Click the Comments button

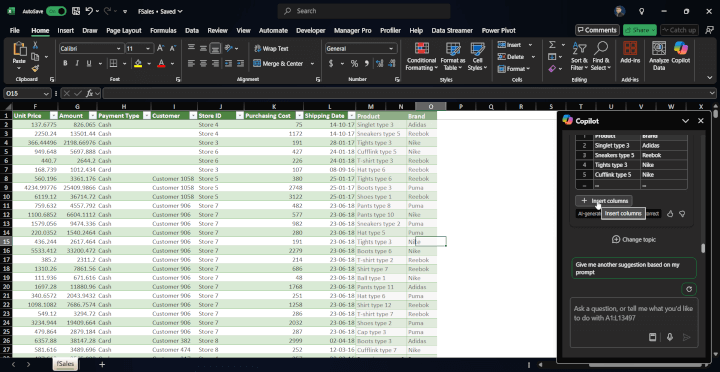597,30
